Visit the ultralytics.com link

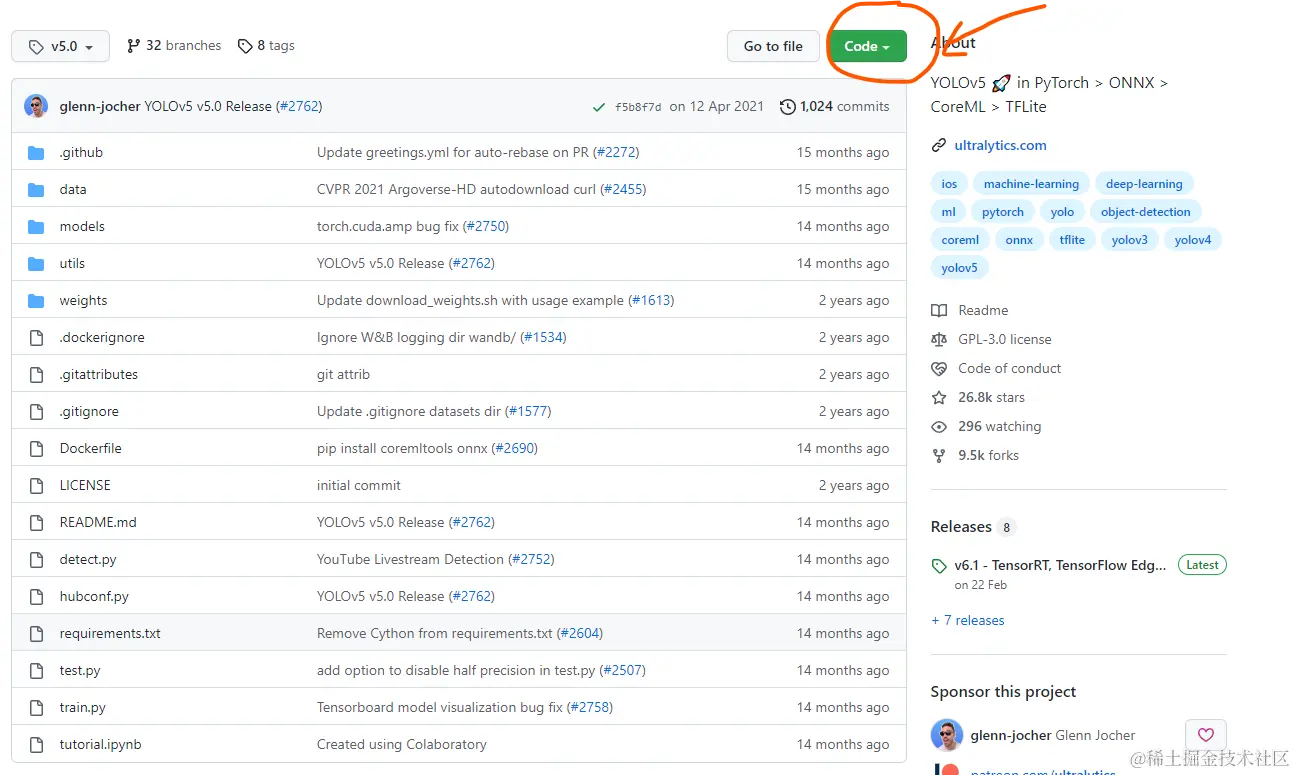[x=1000, y=146]
